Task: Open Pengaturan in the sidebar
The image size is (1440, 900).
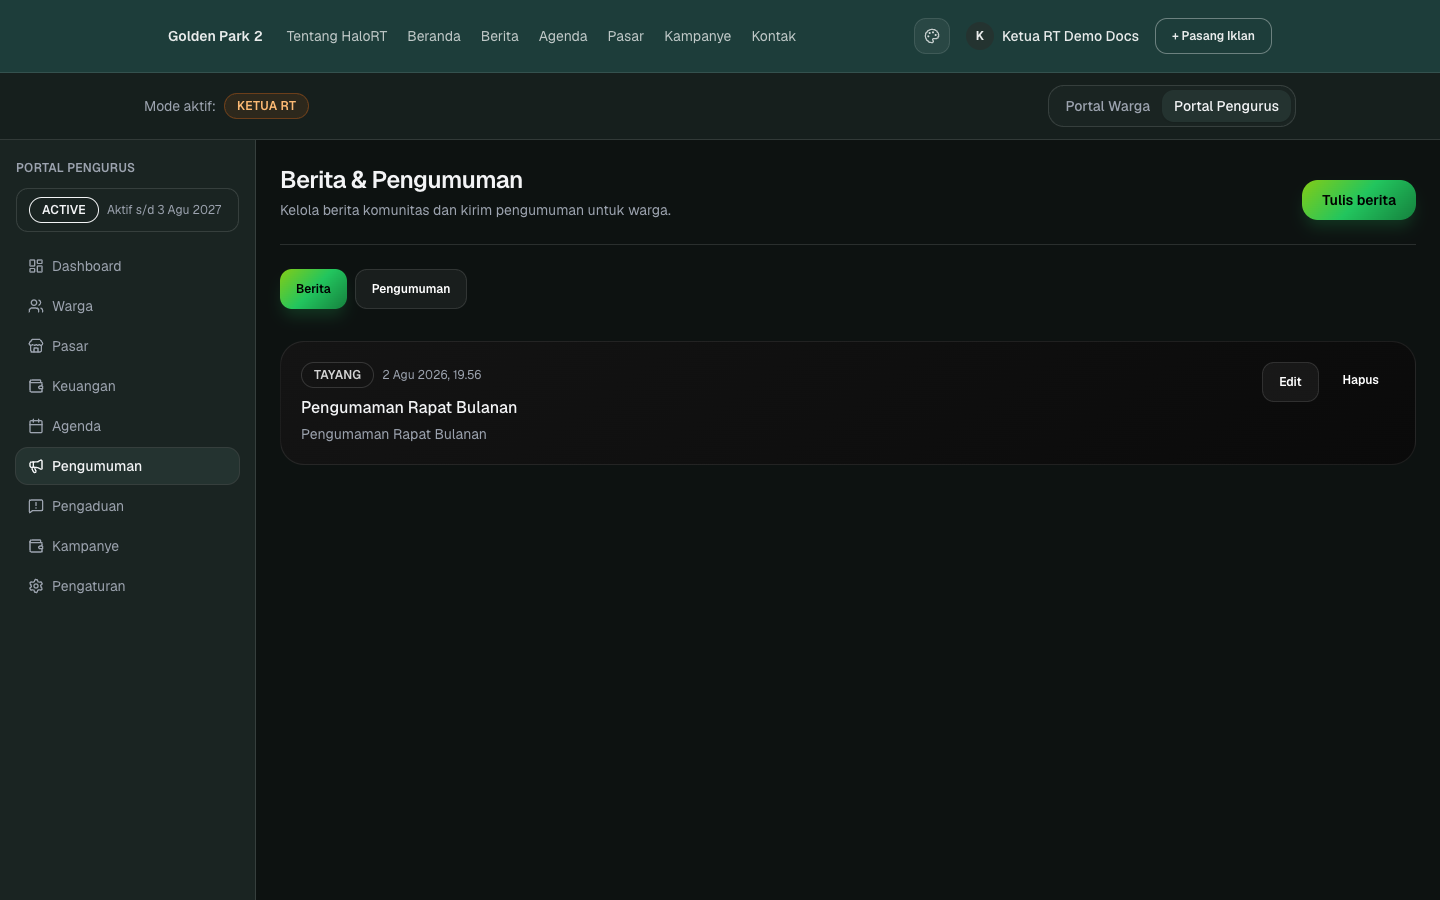Action: 127,586
